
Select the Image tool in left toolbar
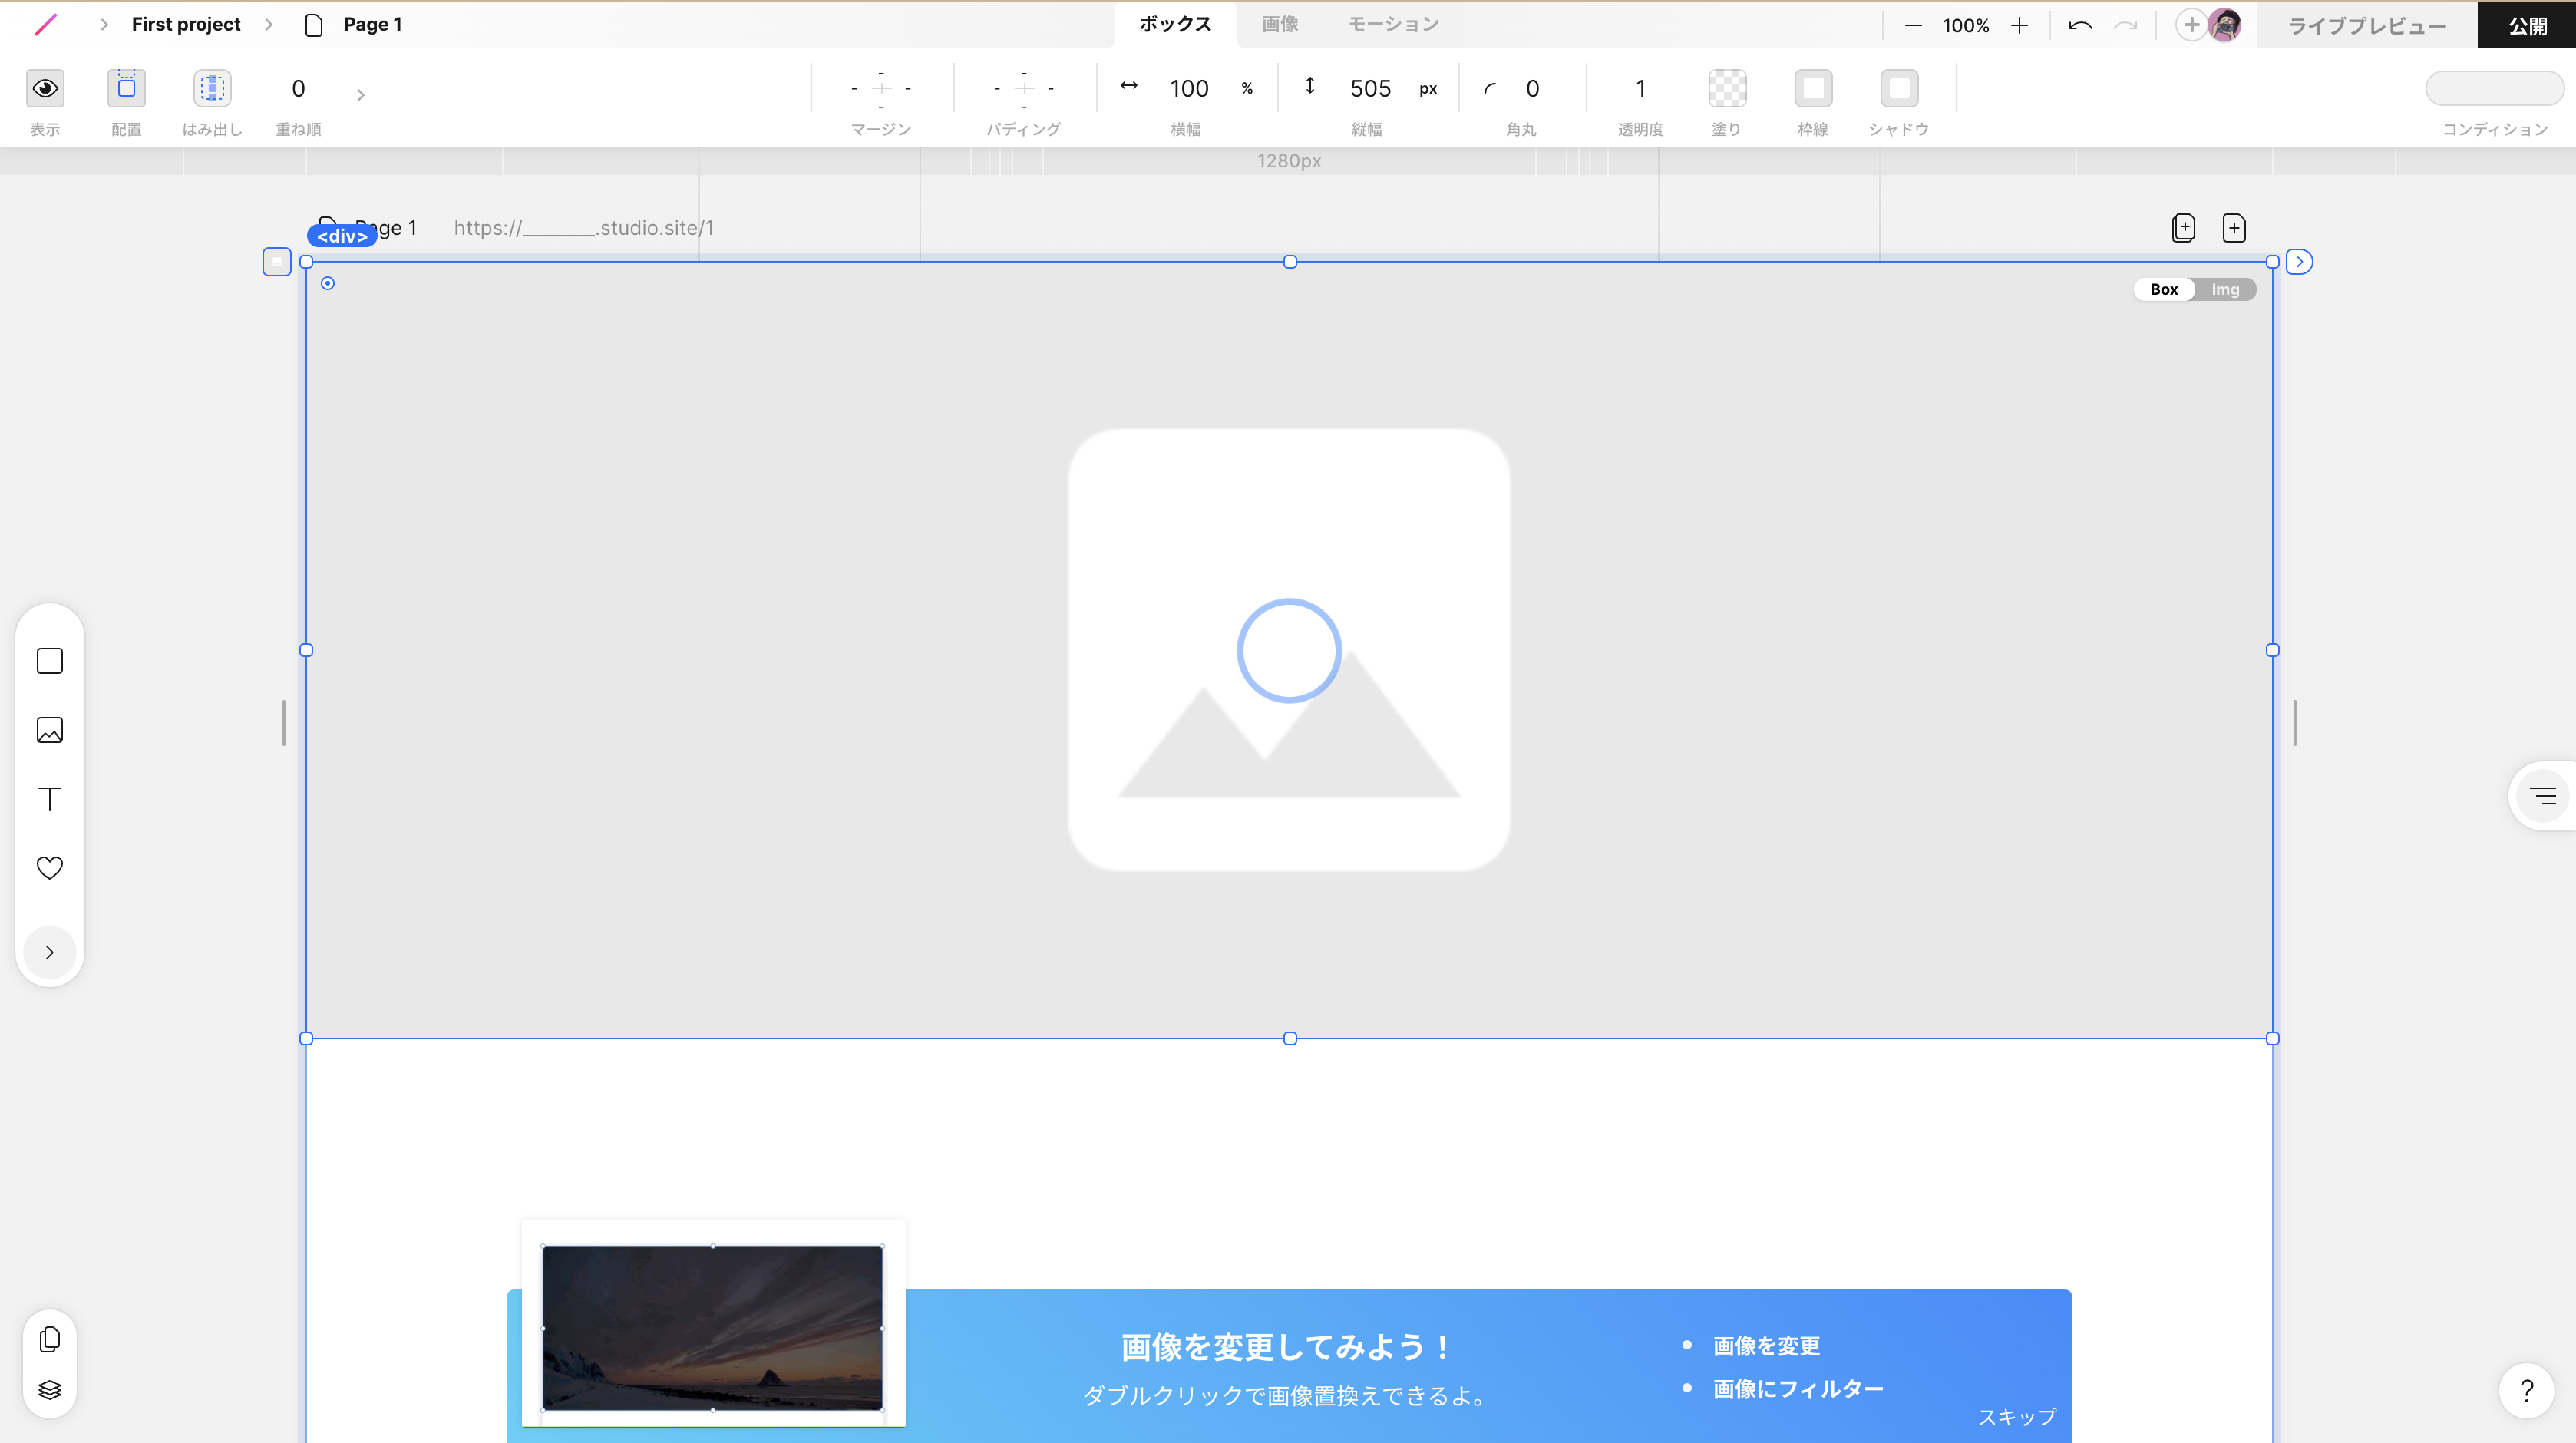[50, 730]
